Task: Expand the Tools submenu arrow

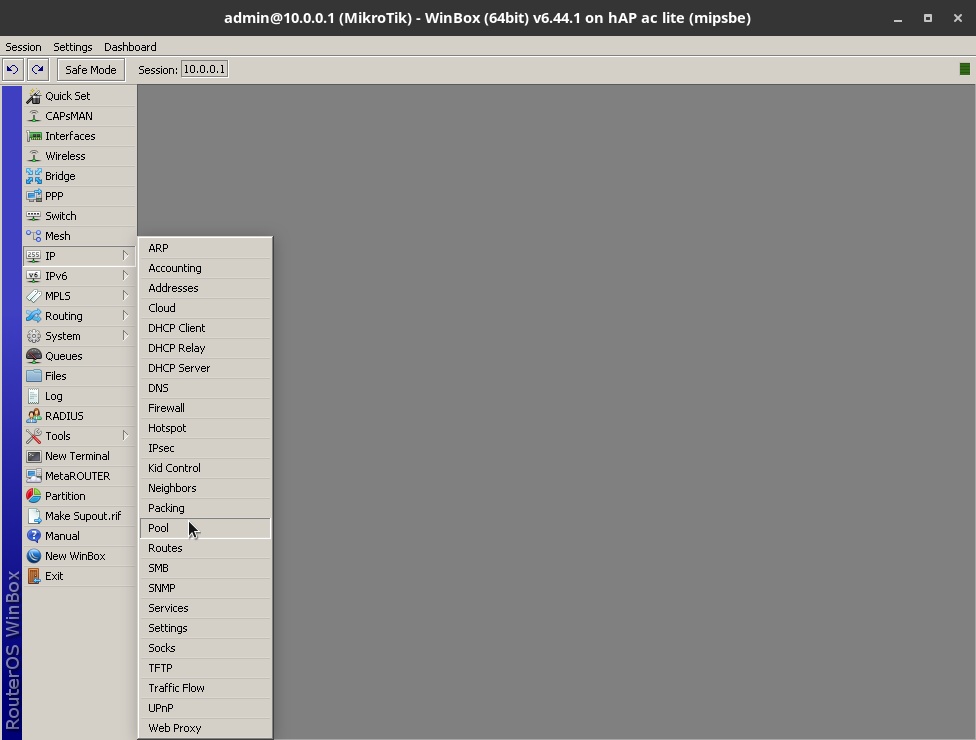Action: pyautogui.click(x=126, y=436)
